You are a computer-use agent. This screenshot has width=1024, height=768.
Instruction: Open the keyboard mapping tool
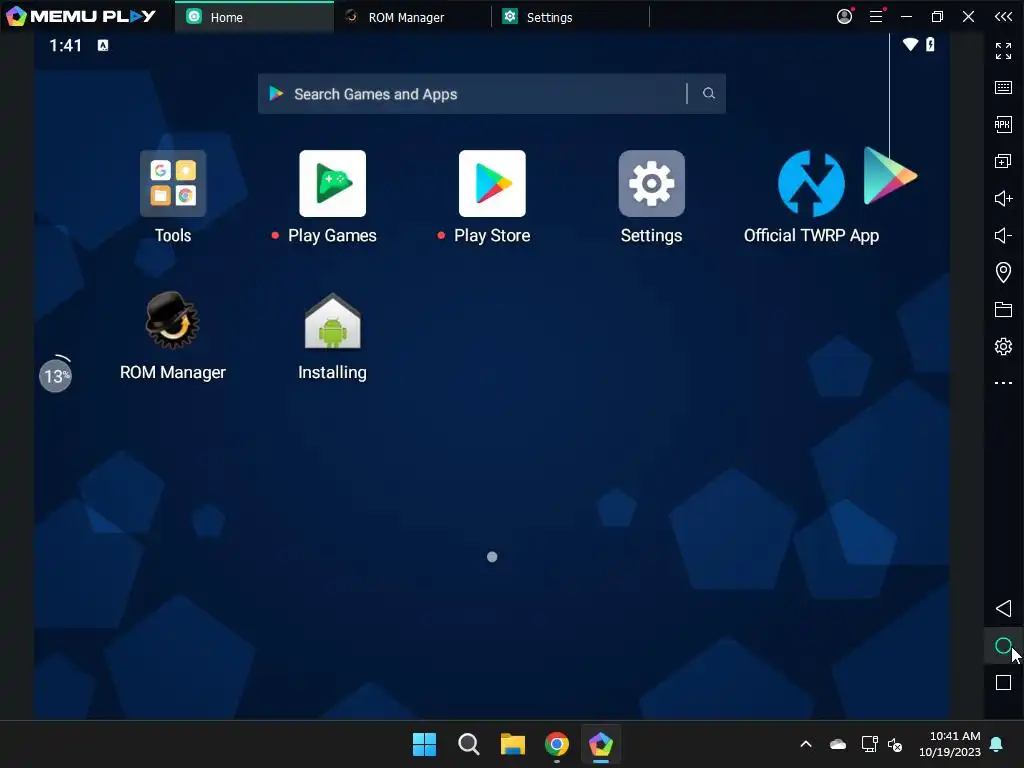[1003, 88]
